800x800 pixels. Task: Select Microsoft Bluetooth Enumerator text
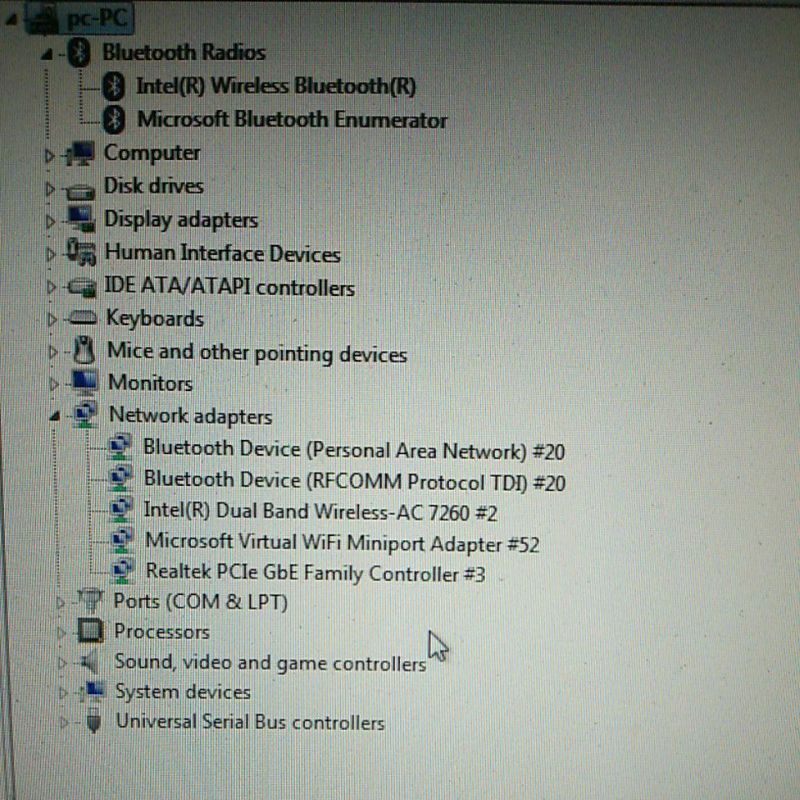(x=292, y=120)
